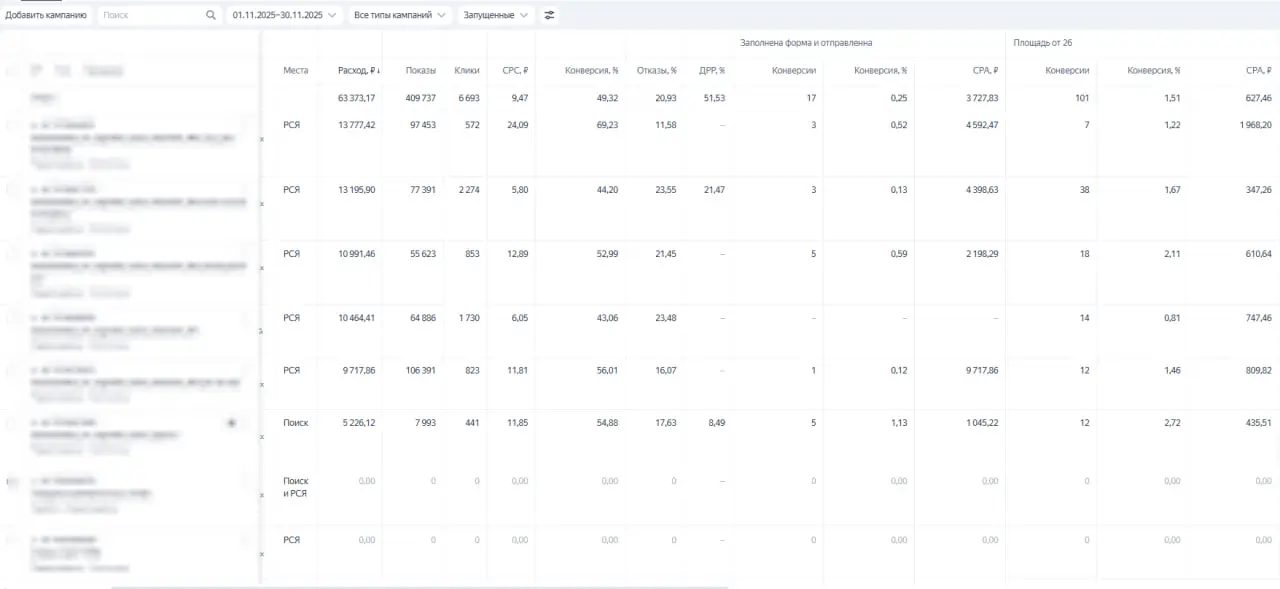
Task: Click the magnifier icon in the search box
Action: (x=210, y=15)
